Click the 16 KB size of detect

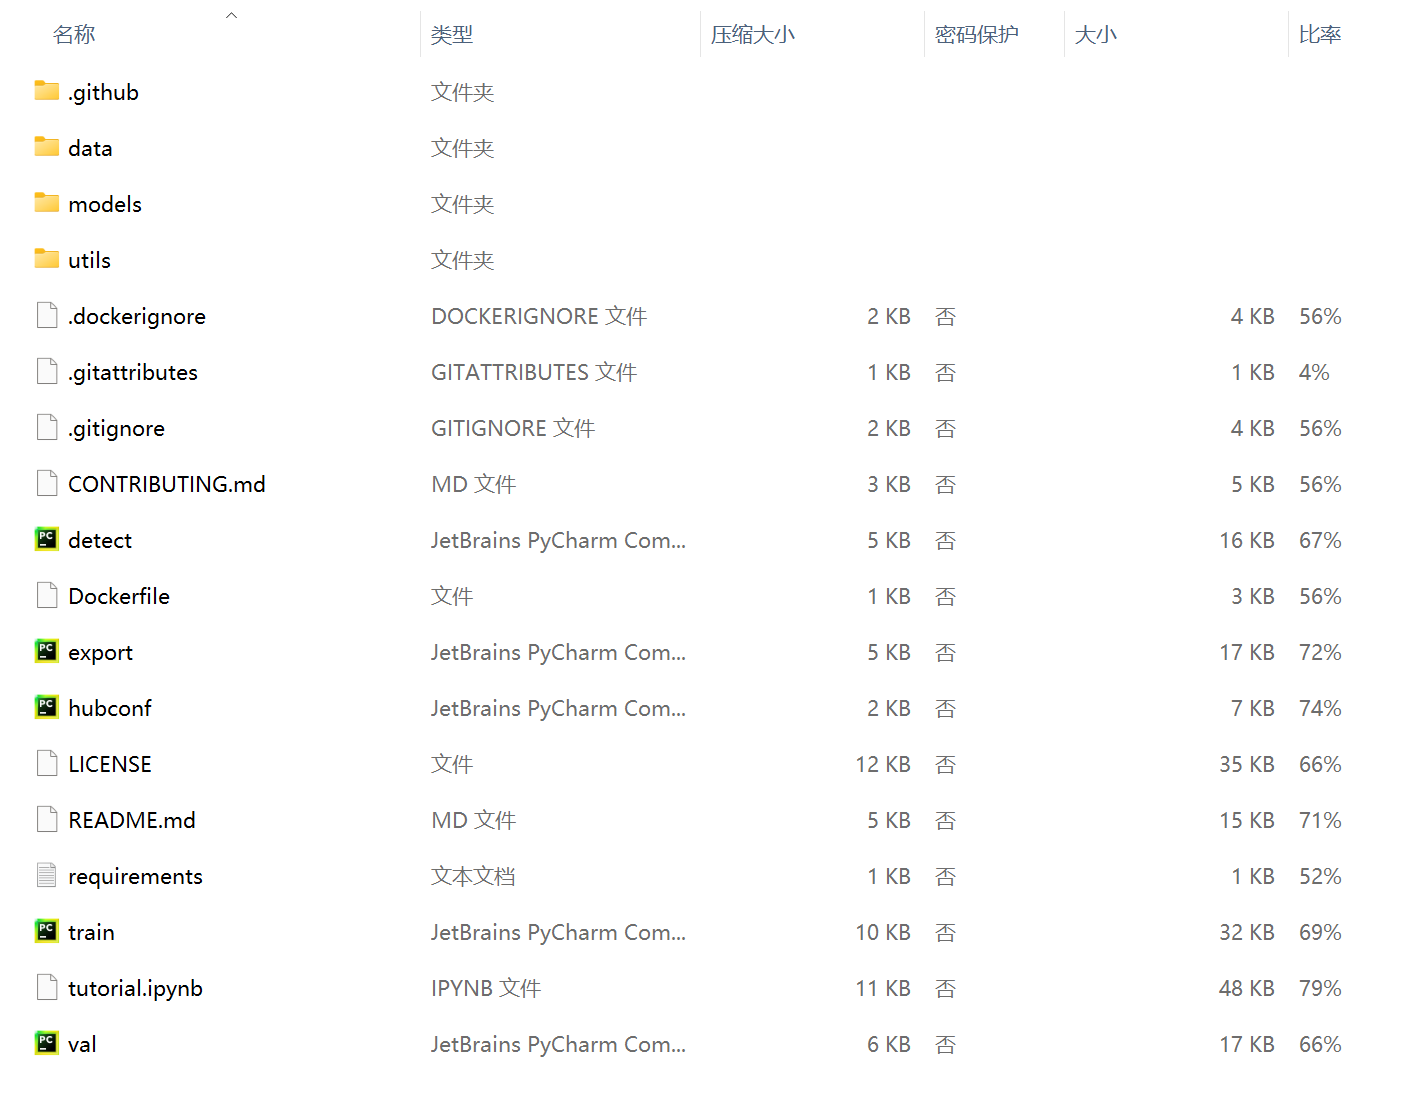point(1246,540)
